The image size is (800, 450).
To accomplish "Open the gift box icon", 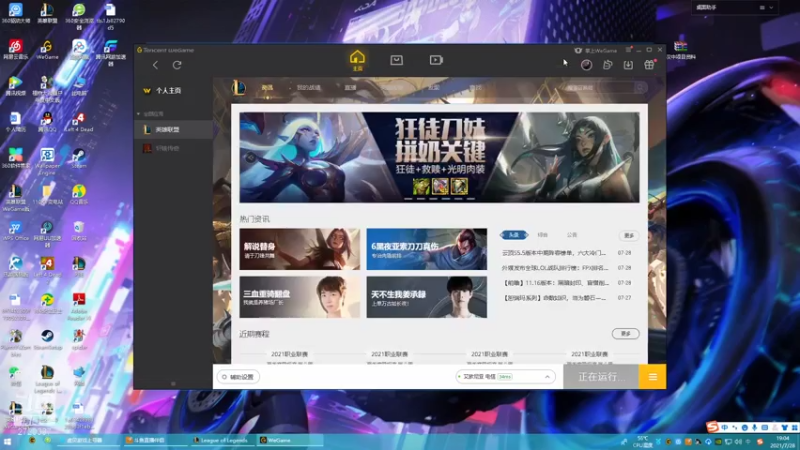I will (649, 65).
